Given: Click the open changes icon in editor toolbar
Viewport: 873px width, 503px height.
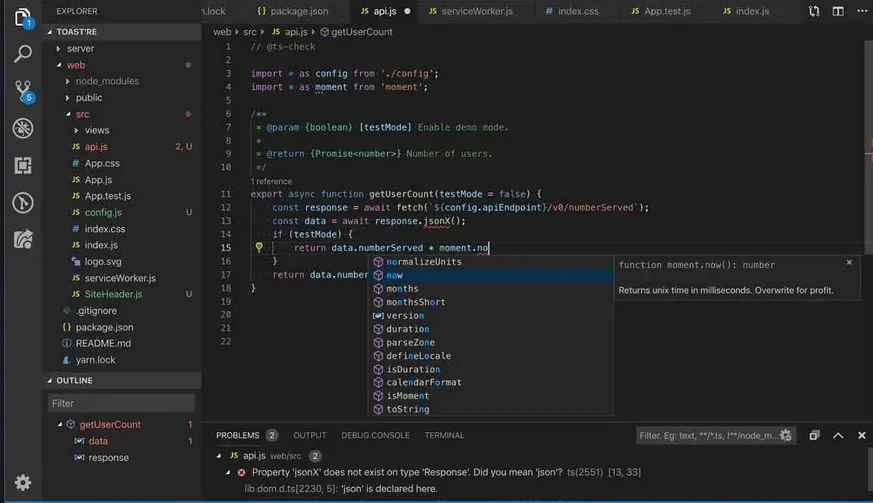Looking at the screenshot, I should point(814,11).
